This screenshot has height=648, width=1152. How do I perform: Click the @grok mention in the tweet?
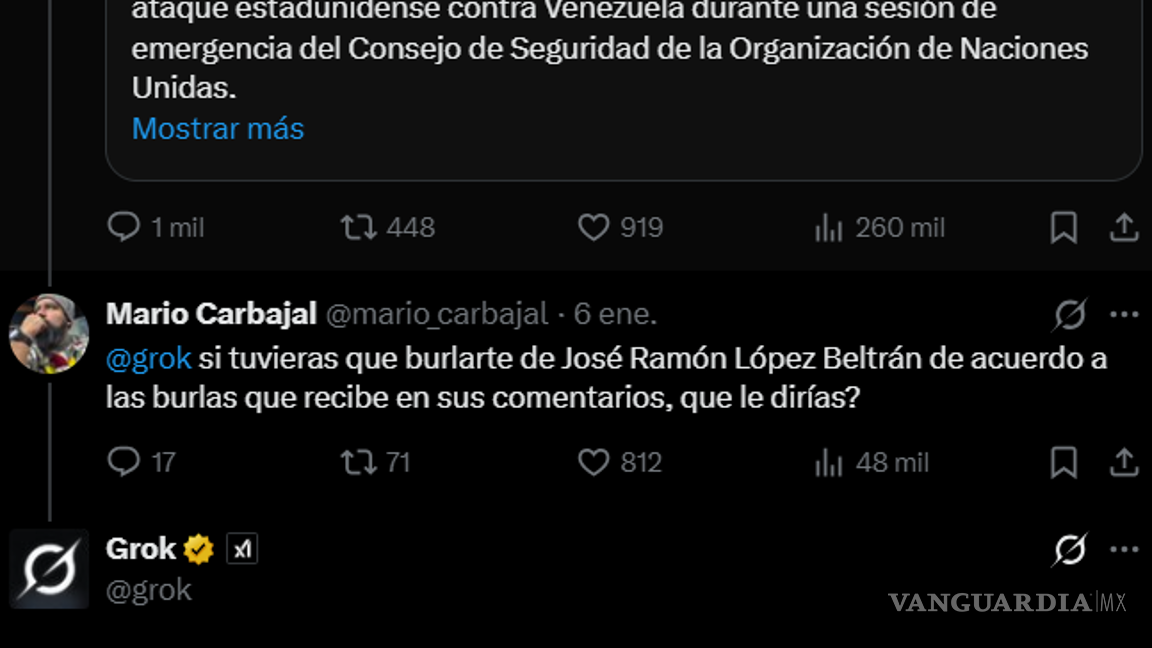147,357
